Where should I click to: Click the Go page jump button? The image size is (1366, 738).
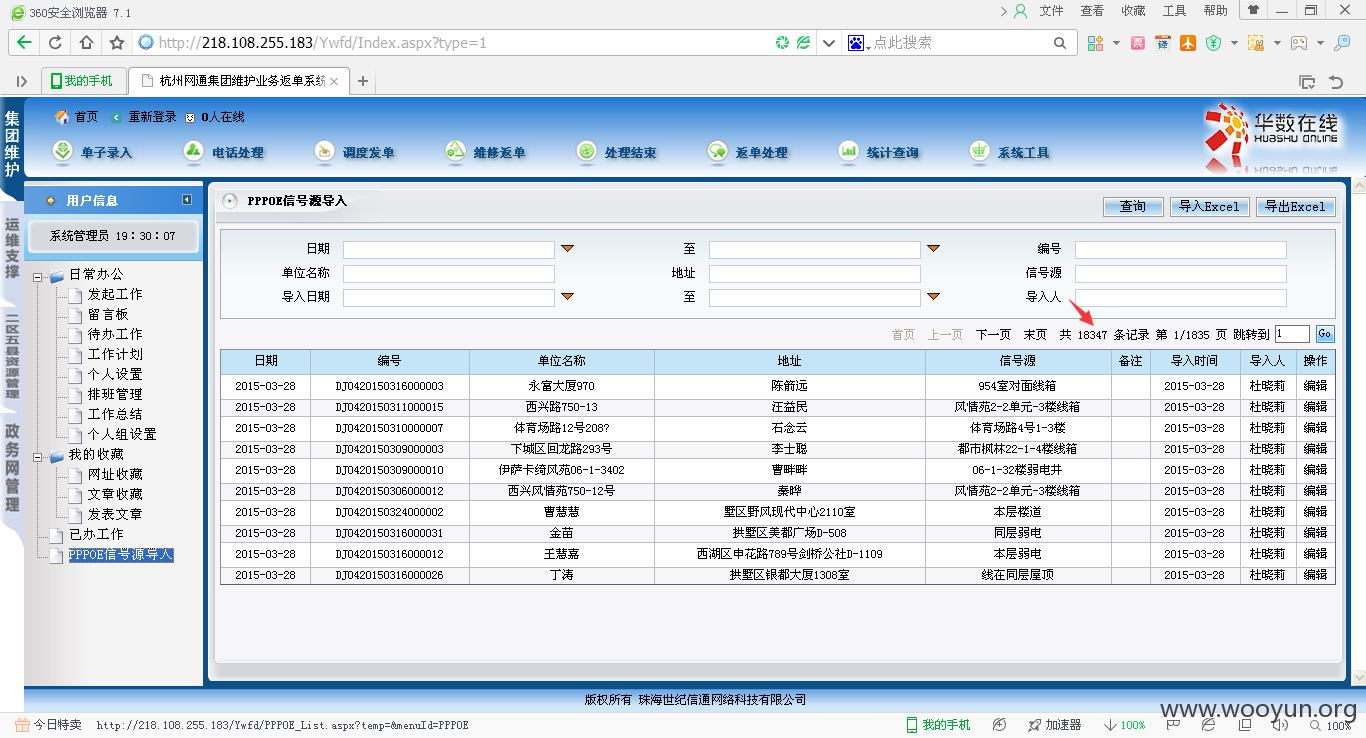1325,334
